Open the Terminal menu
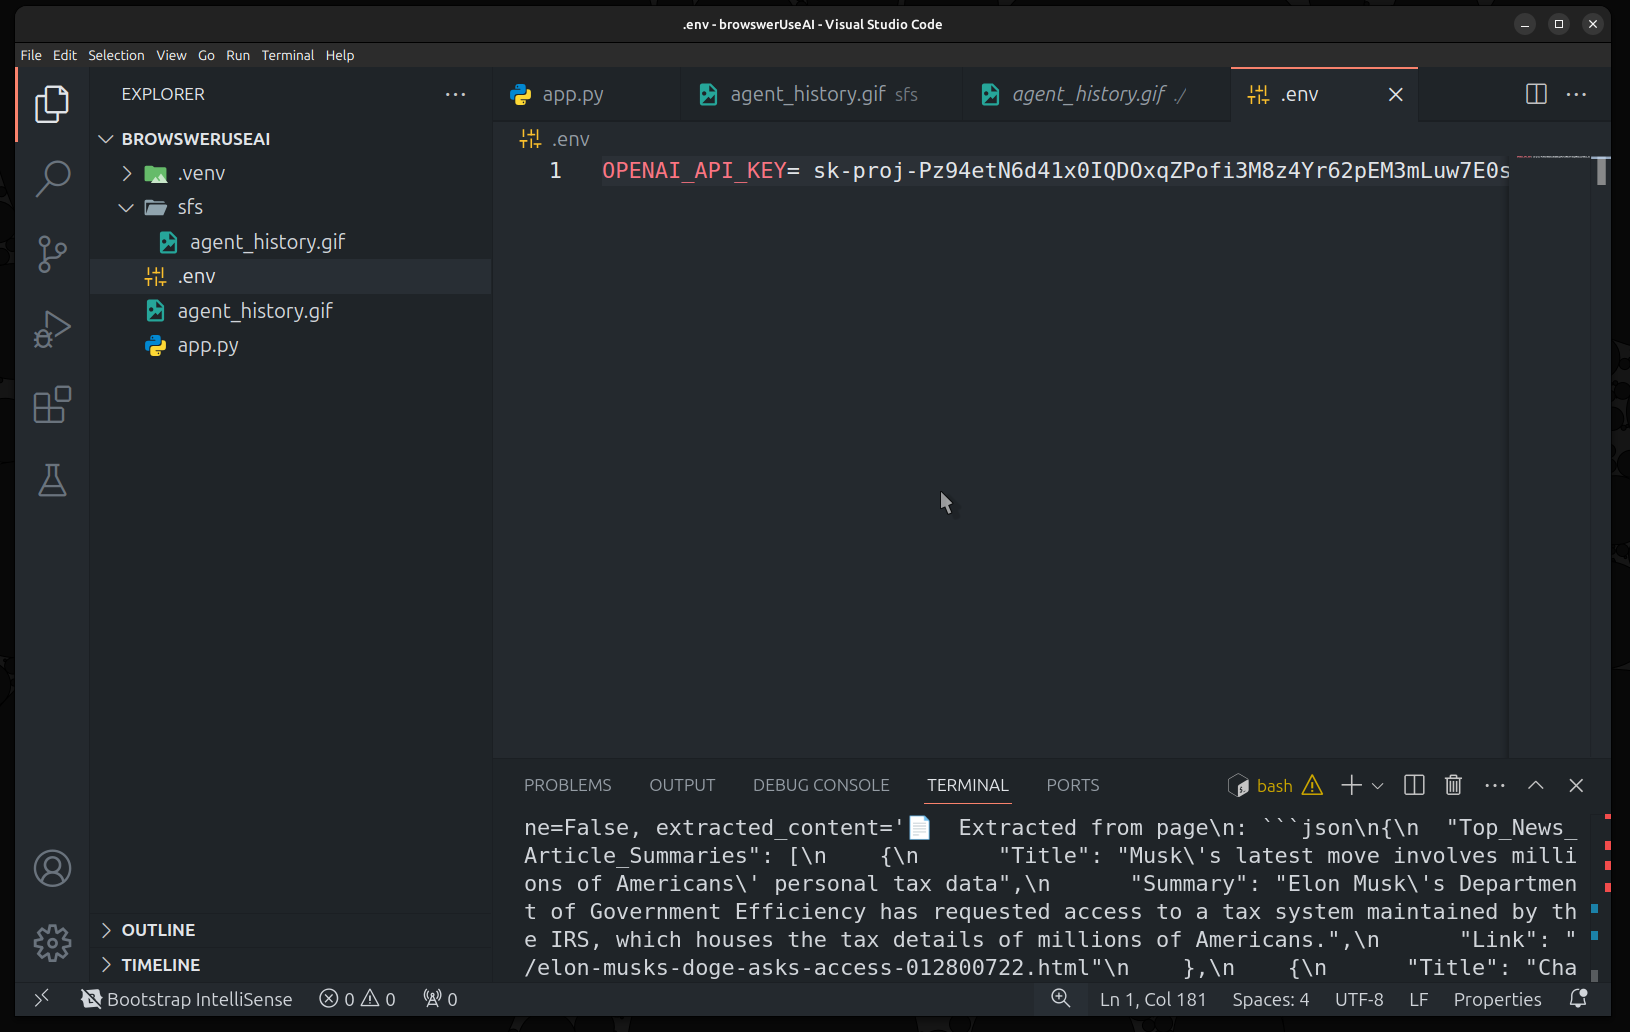The image size is (1630, 1032). [288, 55]
